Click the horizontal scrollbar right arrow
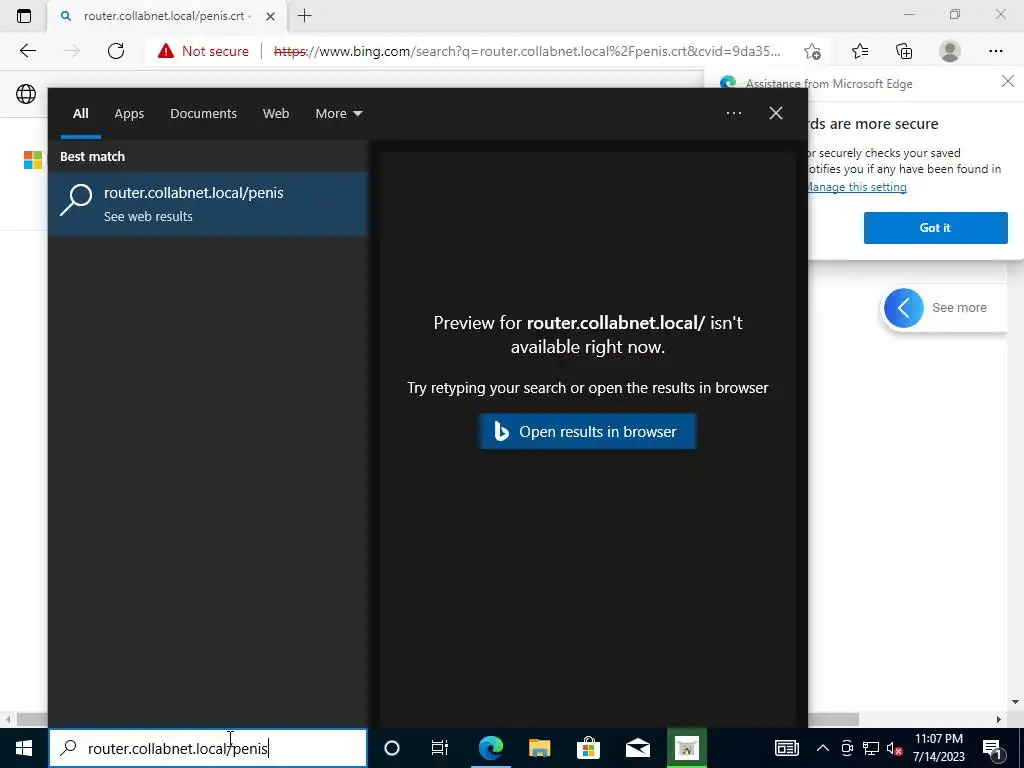1024x768 pixels. 998,719
